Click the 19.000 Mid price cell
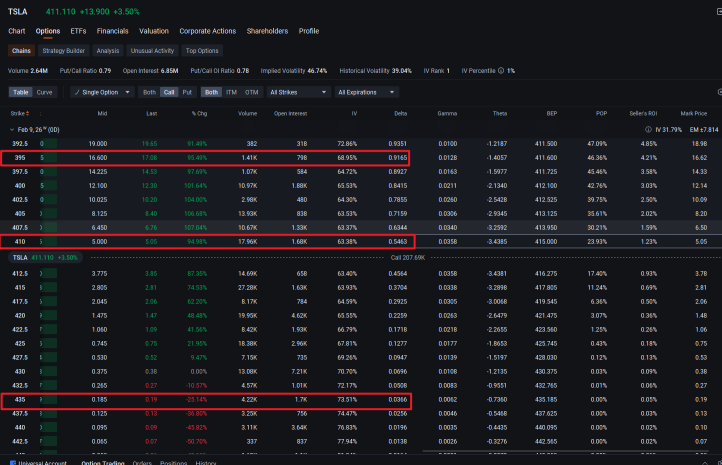Screen dimensions: 722x465 (98, 144)
